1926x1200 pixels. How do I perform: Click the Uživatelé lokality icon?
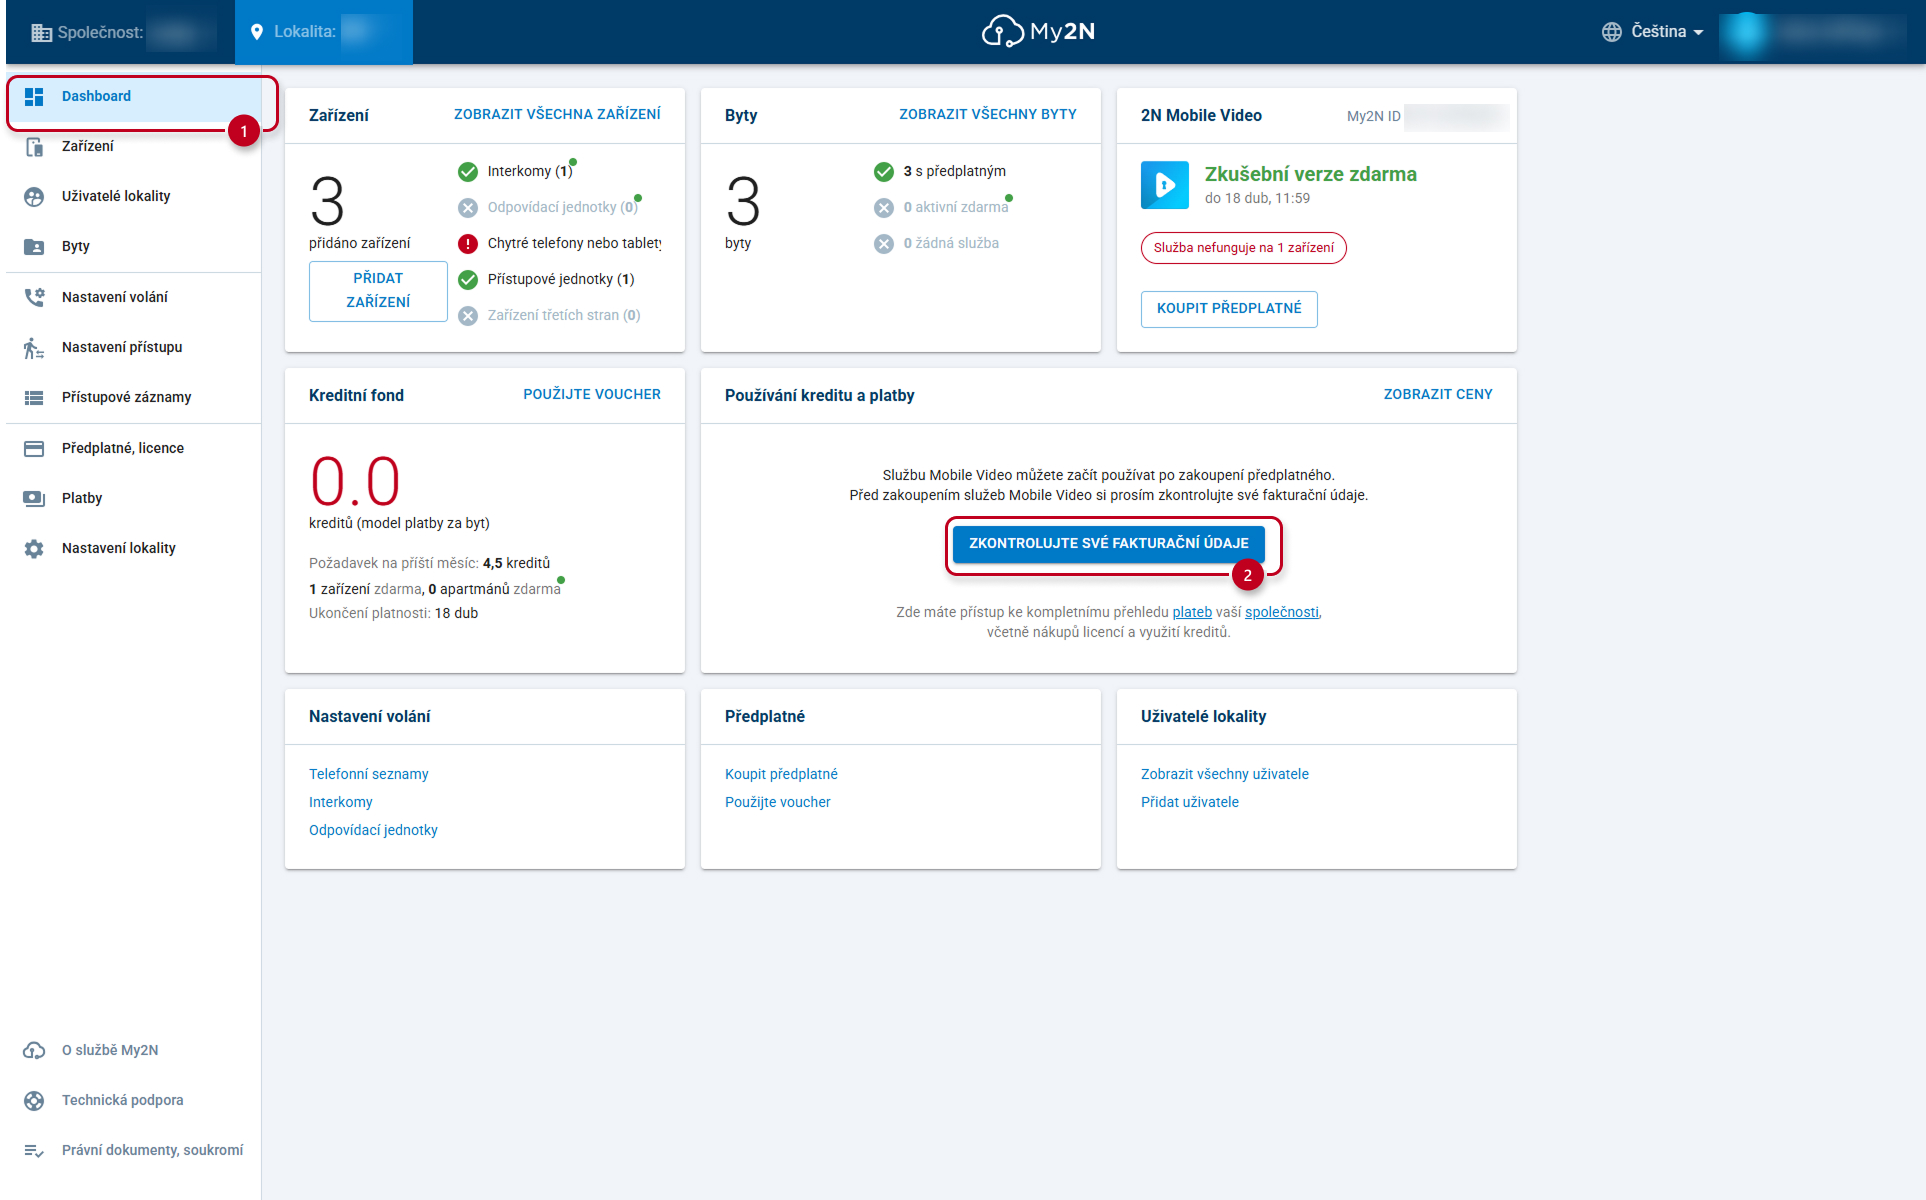click(x=34, y=196)
